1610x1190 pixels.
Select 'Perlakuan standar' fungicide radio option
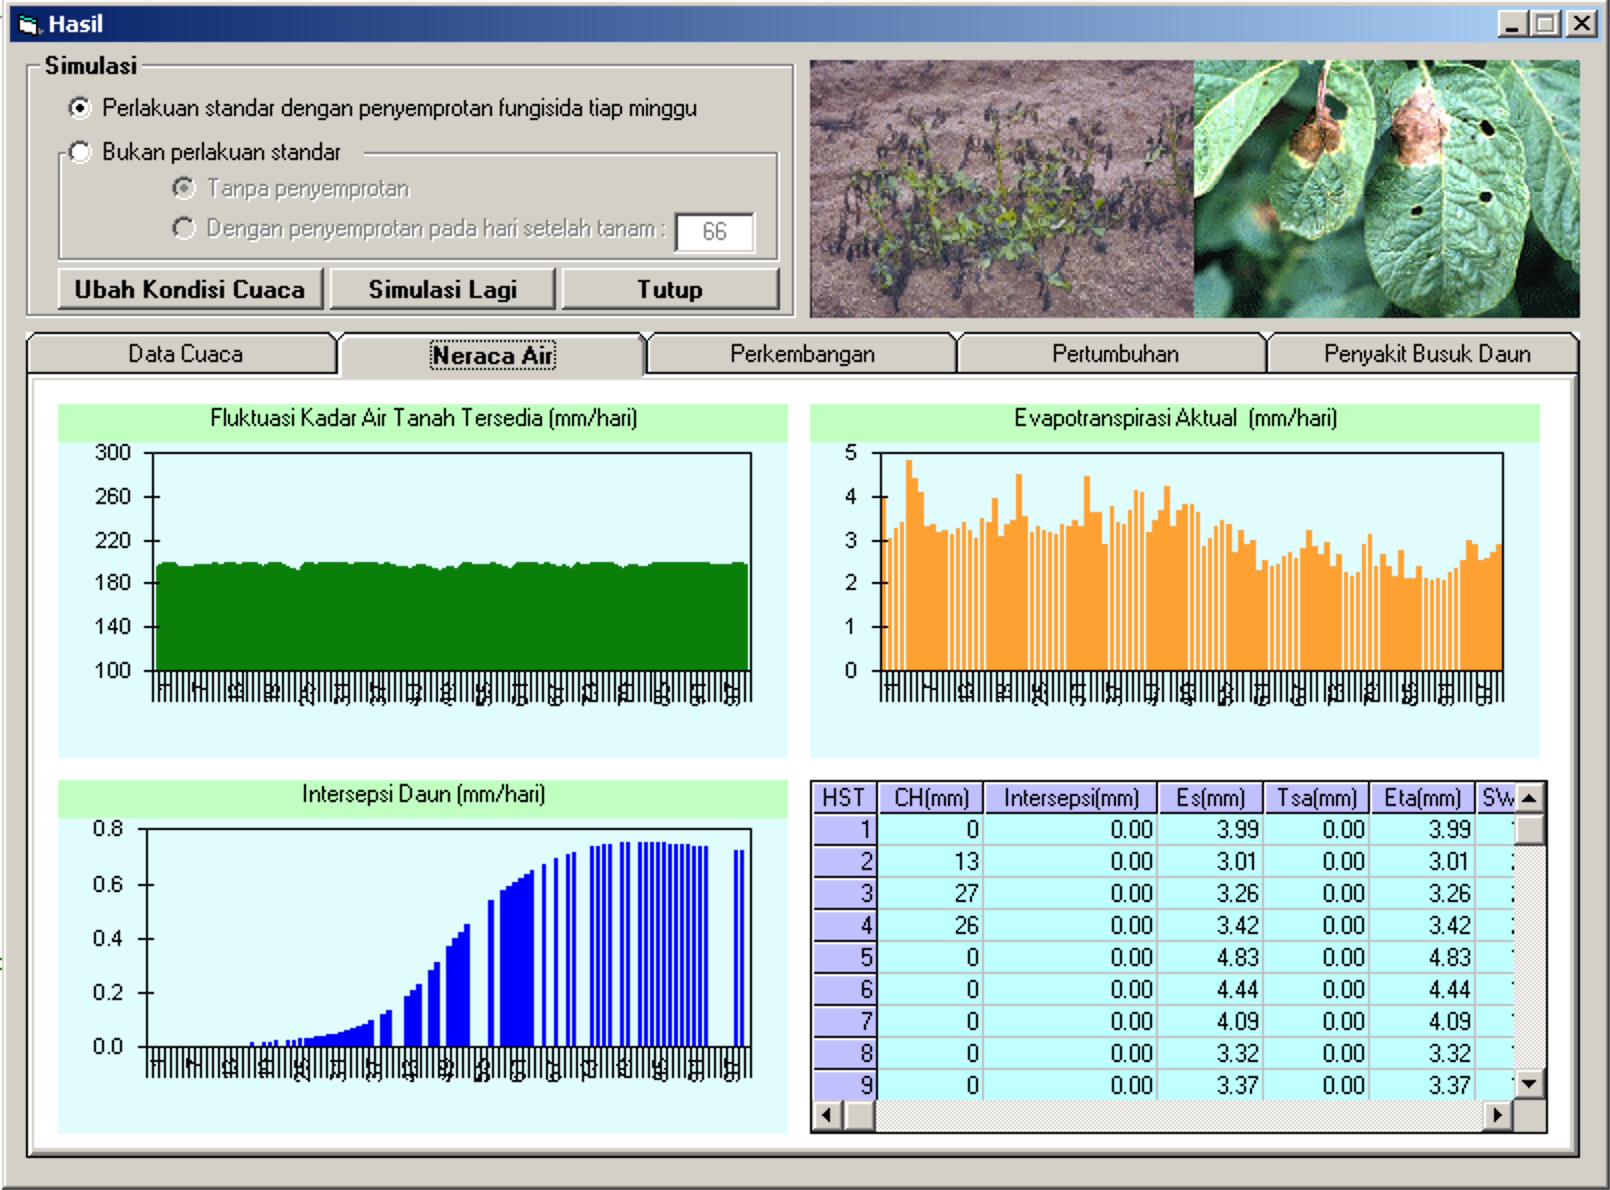(80, 108)
